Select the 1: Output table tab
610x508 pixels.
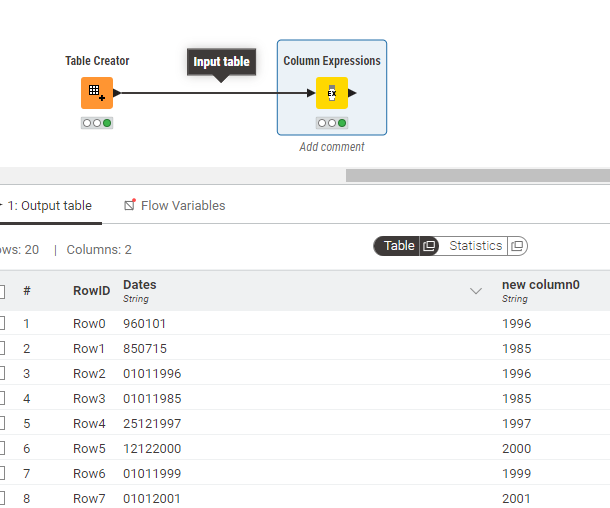click(48, 206)
